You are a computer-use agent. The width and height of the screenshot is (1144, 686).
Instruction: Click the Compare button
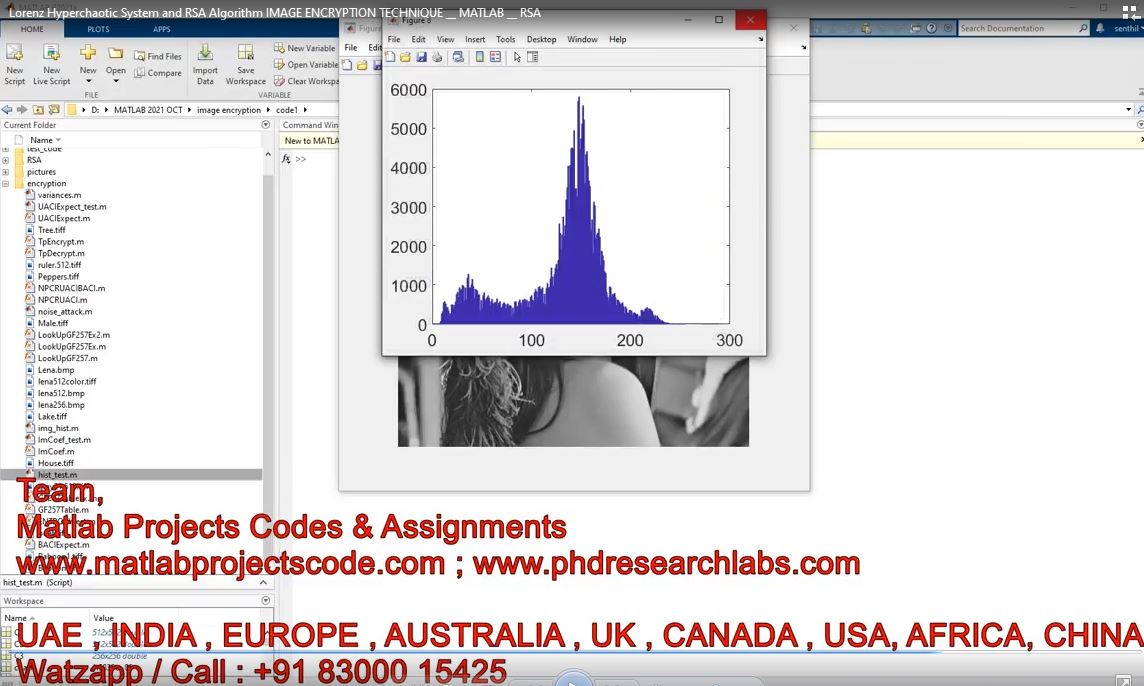click(x=158, y=73)
